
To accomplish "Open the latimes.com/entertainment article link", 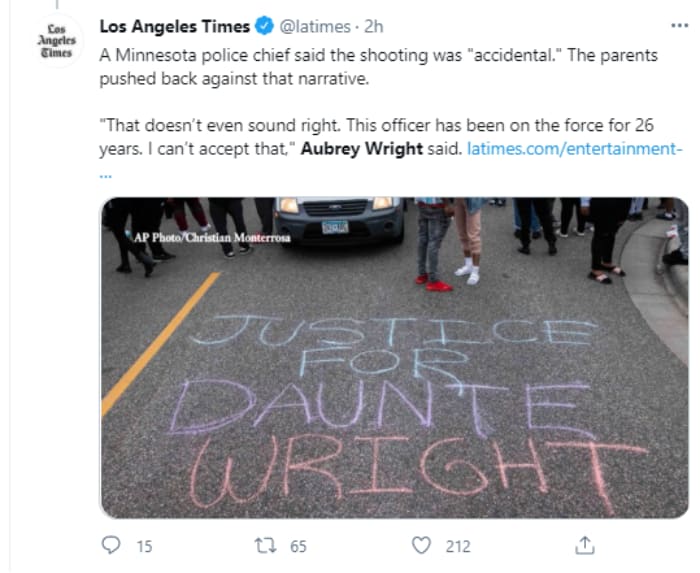I will click(x=575, y=150).
